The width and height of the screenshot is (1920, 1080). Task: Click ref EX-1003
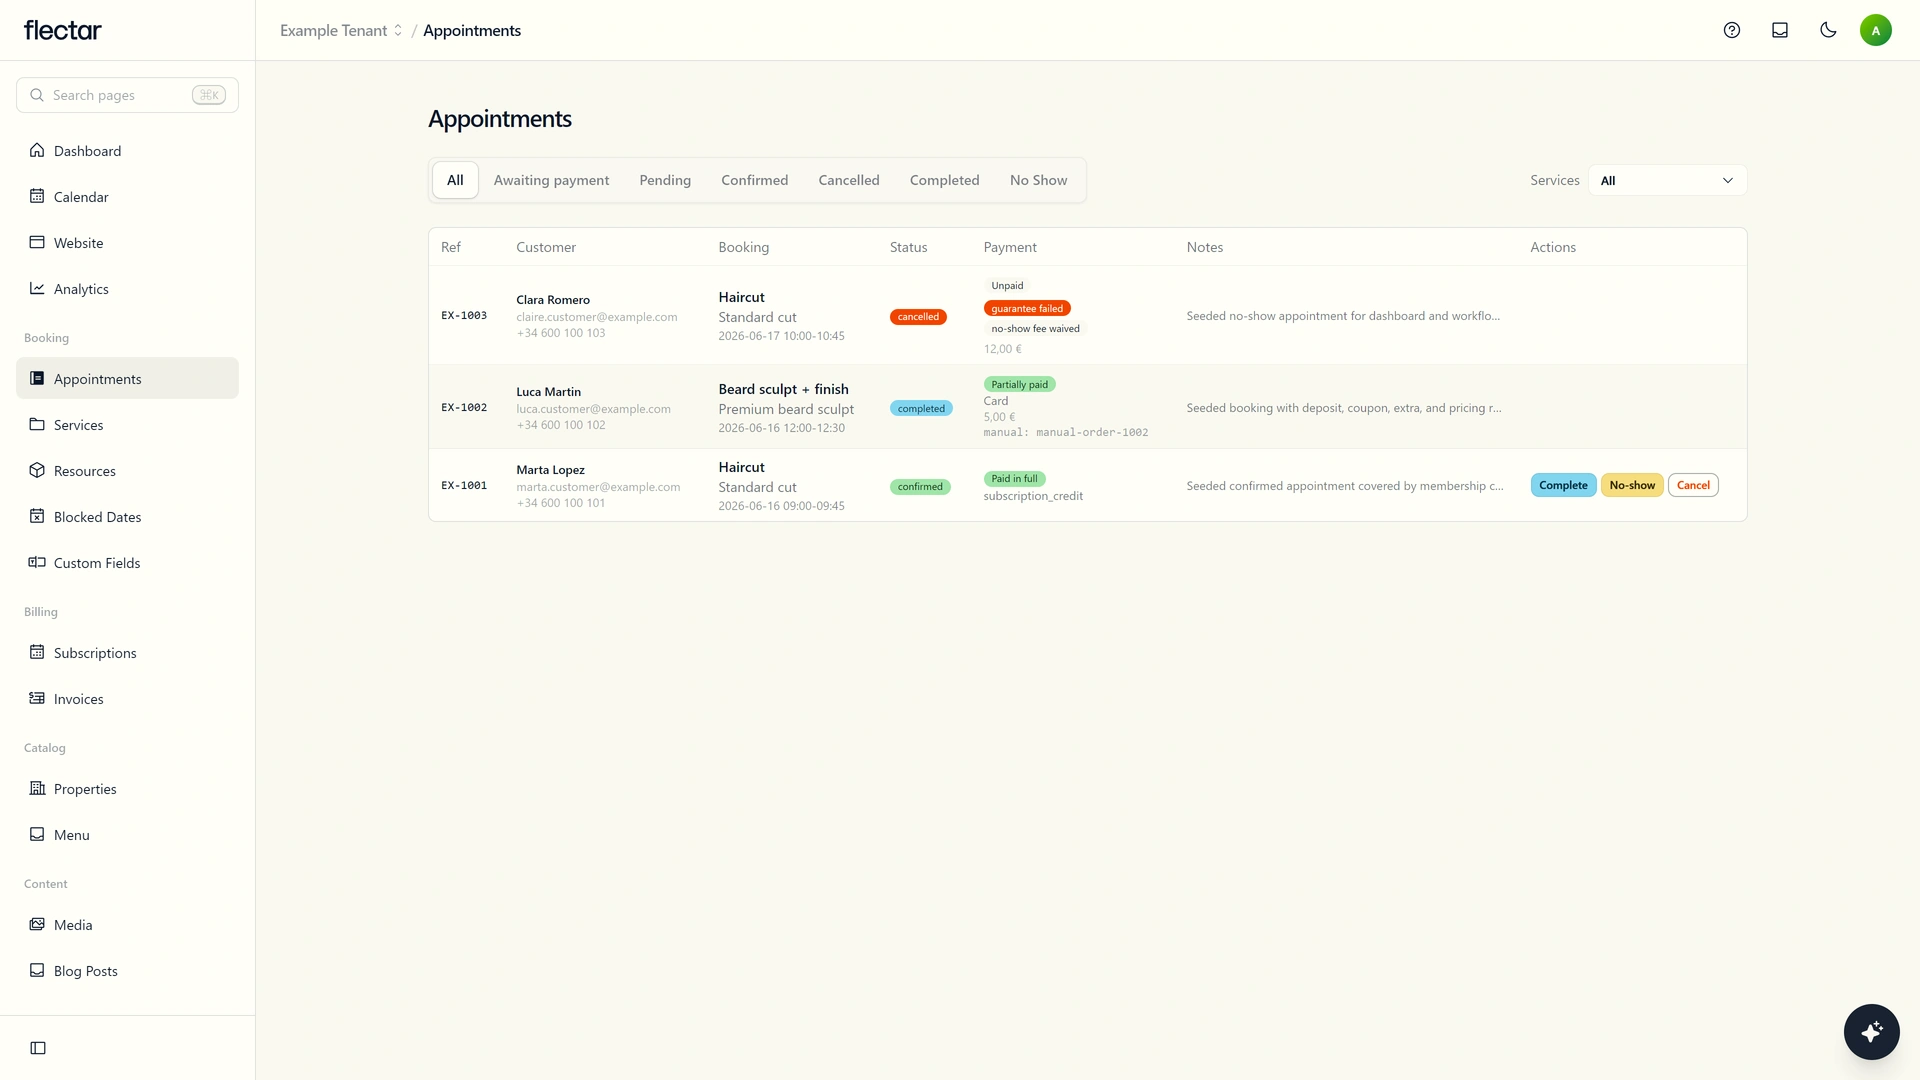[464, 315]
